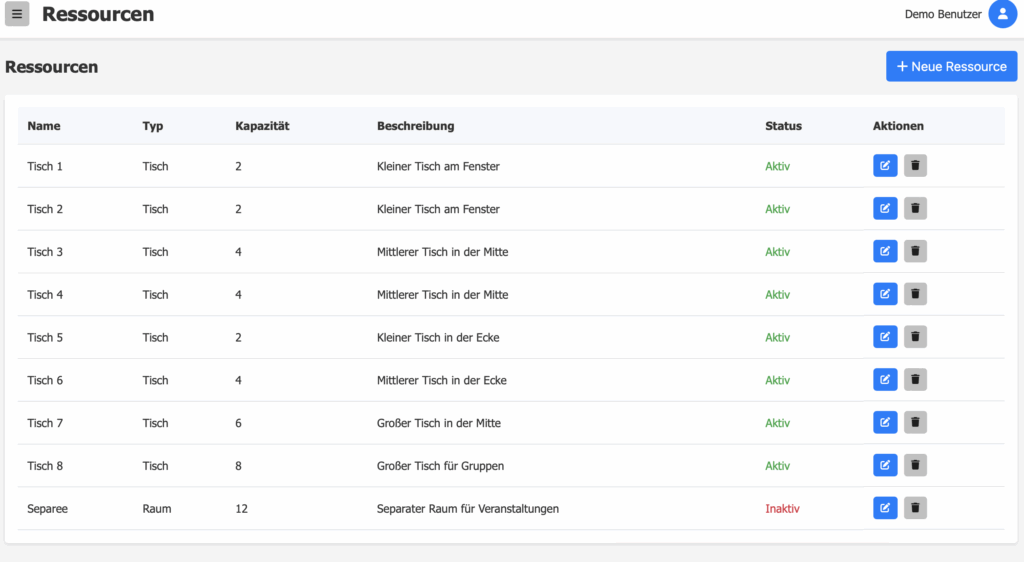Delete the Tisch 2 resource
Viewport: 1024px width, 562px height.
click(915, 209)
